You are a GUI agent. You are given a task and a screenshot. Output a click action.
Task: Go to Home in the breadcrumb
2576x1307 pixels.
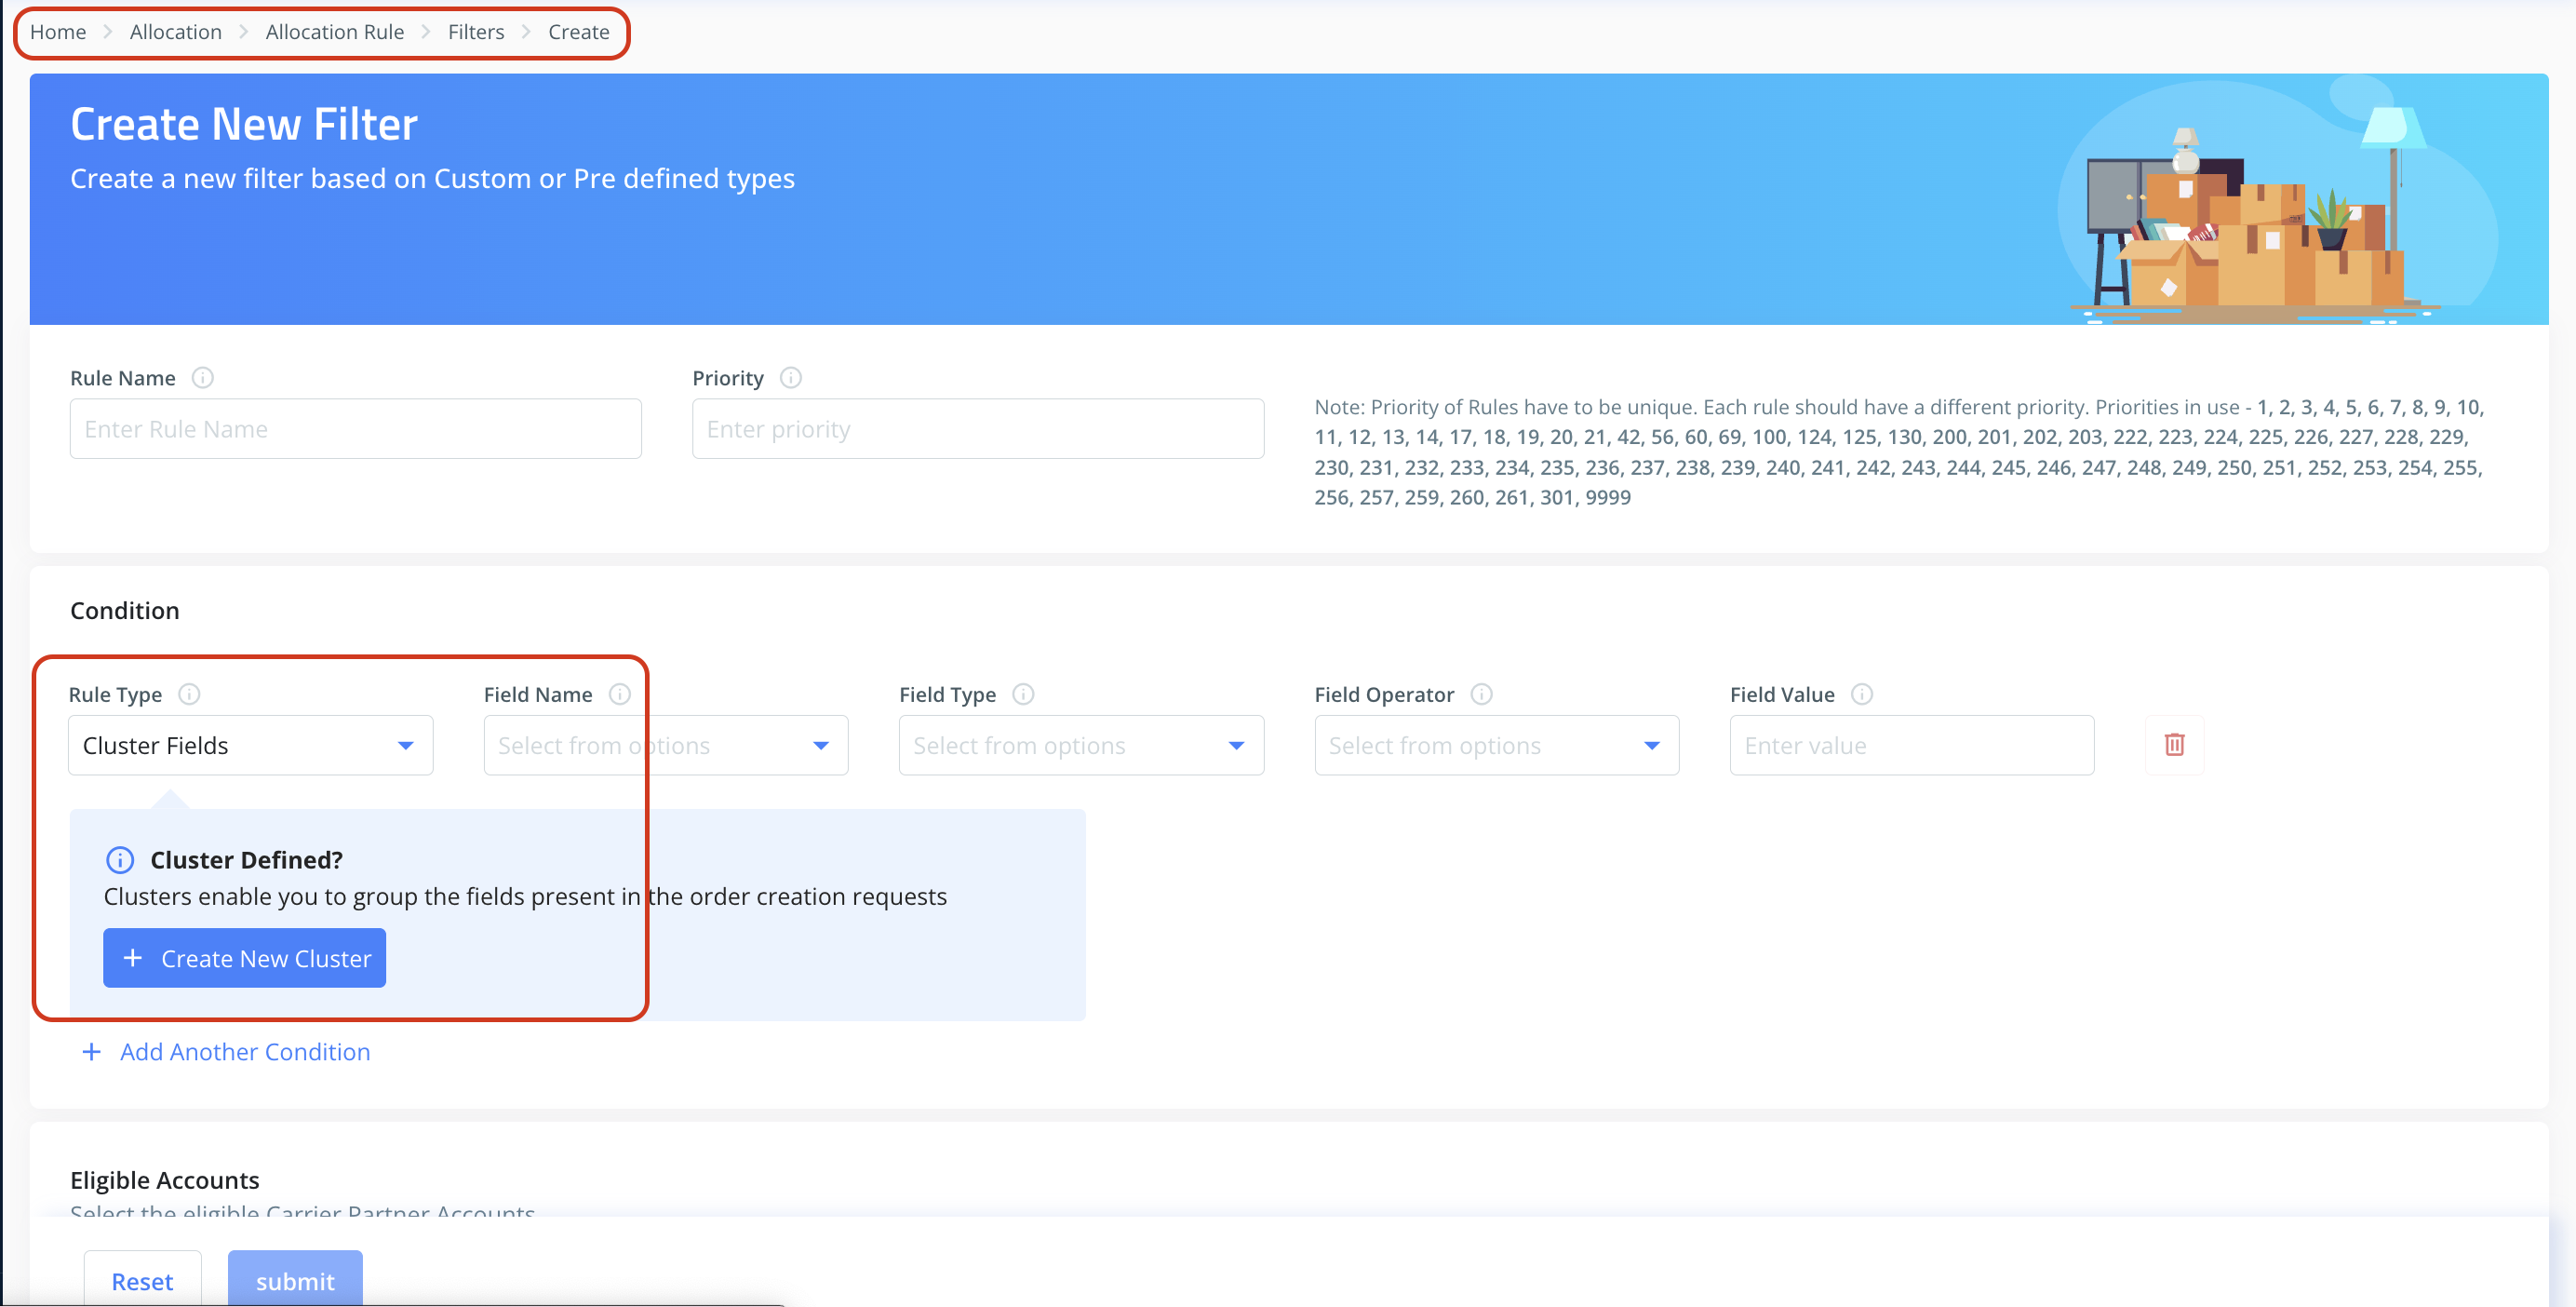58,32
